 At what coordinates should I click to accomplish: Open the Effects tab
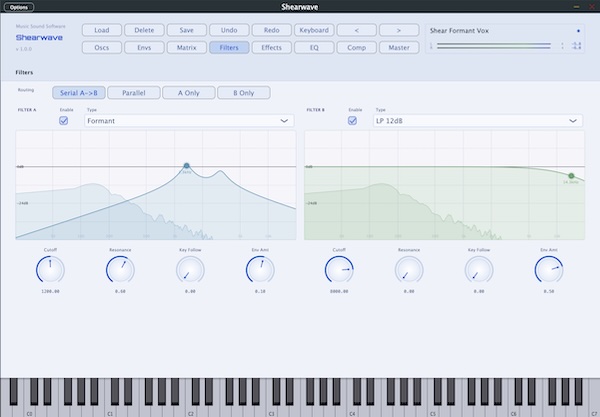coord(272,47)
